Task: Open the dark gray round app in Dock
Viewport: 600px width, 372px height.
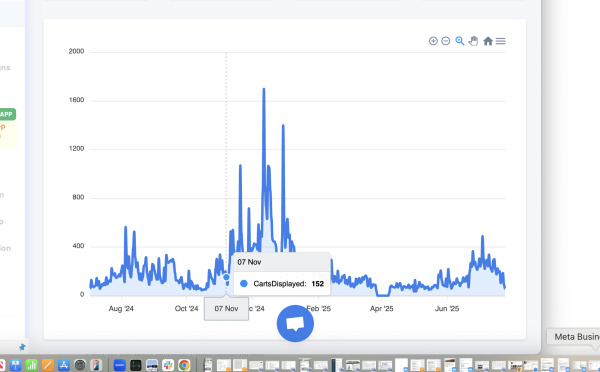Action: [x=80, y=365]
